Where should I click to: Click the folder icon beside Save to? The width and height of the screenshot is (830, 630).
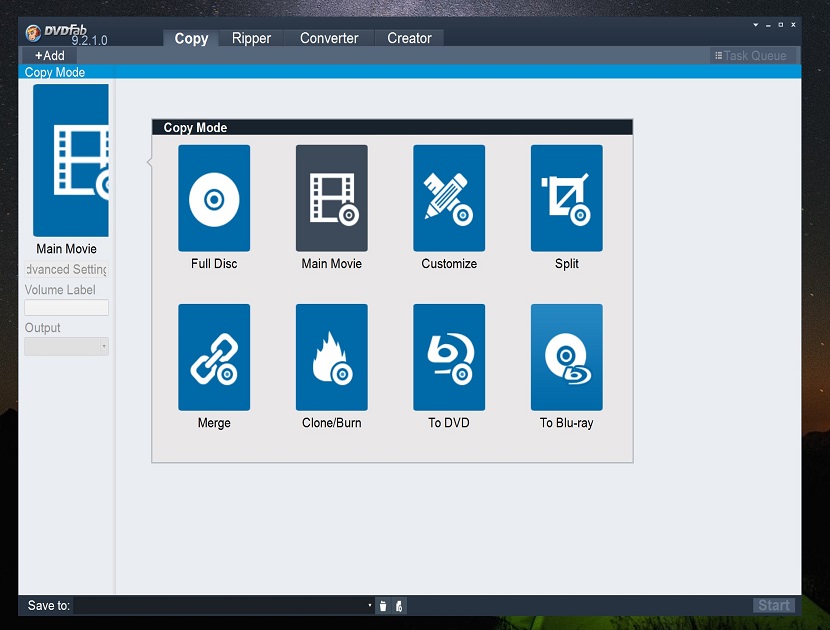[x=383, y=606]
